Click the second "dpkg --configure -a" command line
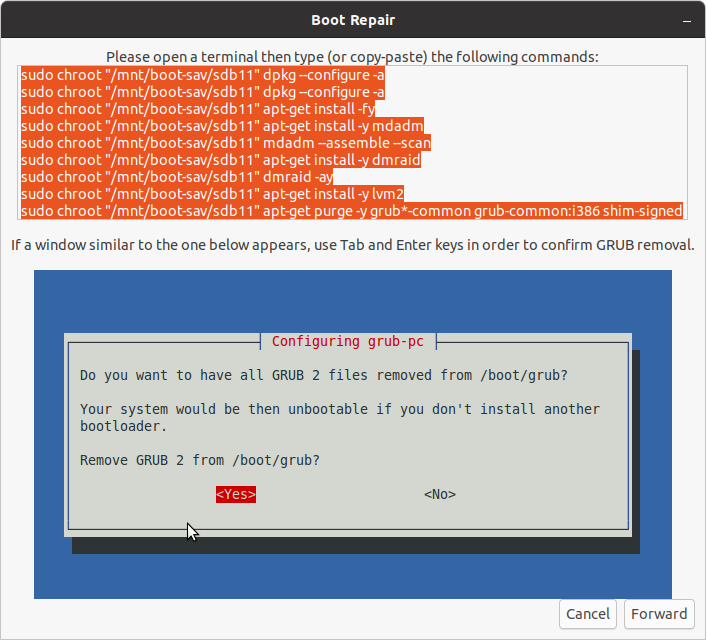This screenshot has width=706, height=640. coord(202,93)
